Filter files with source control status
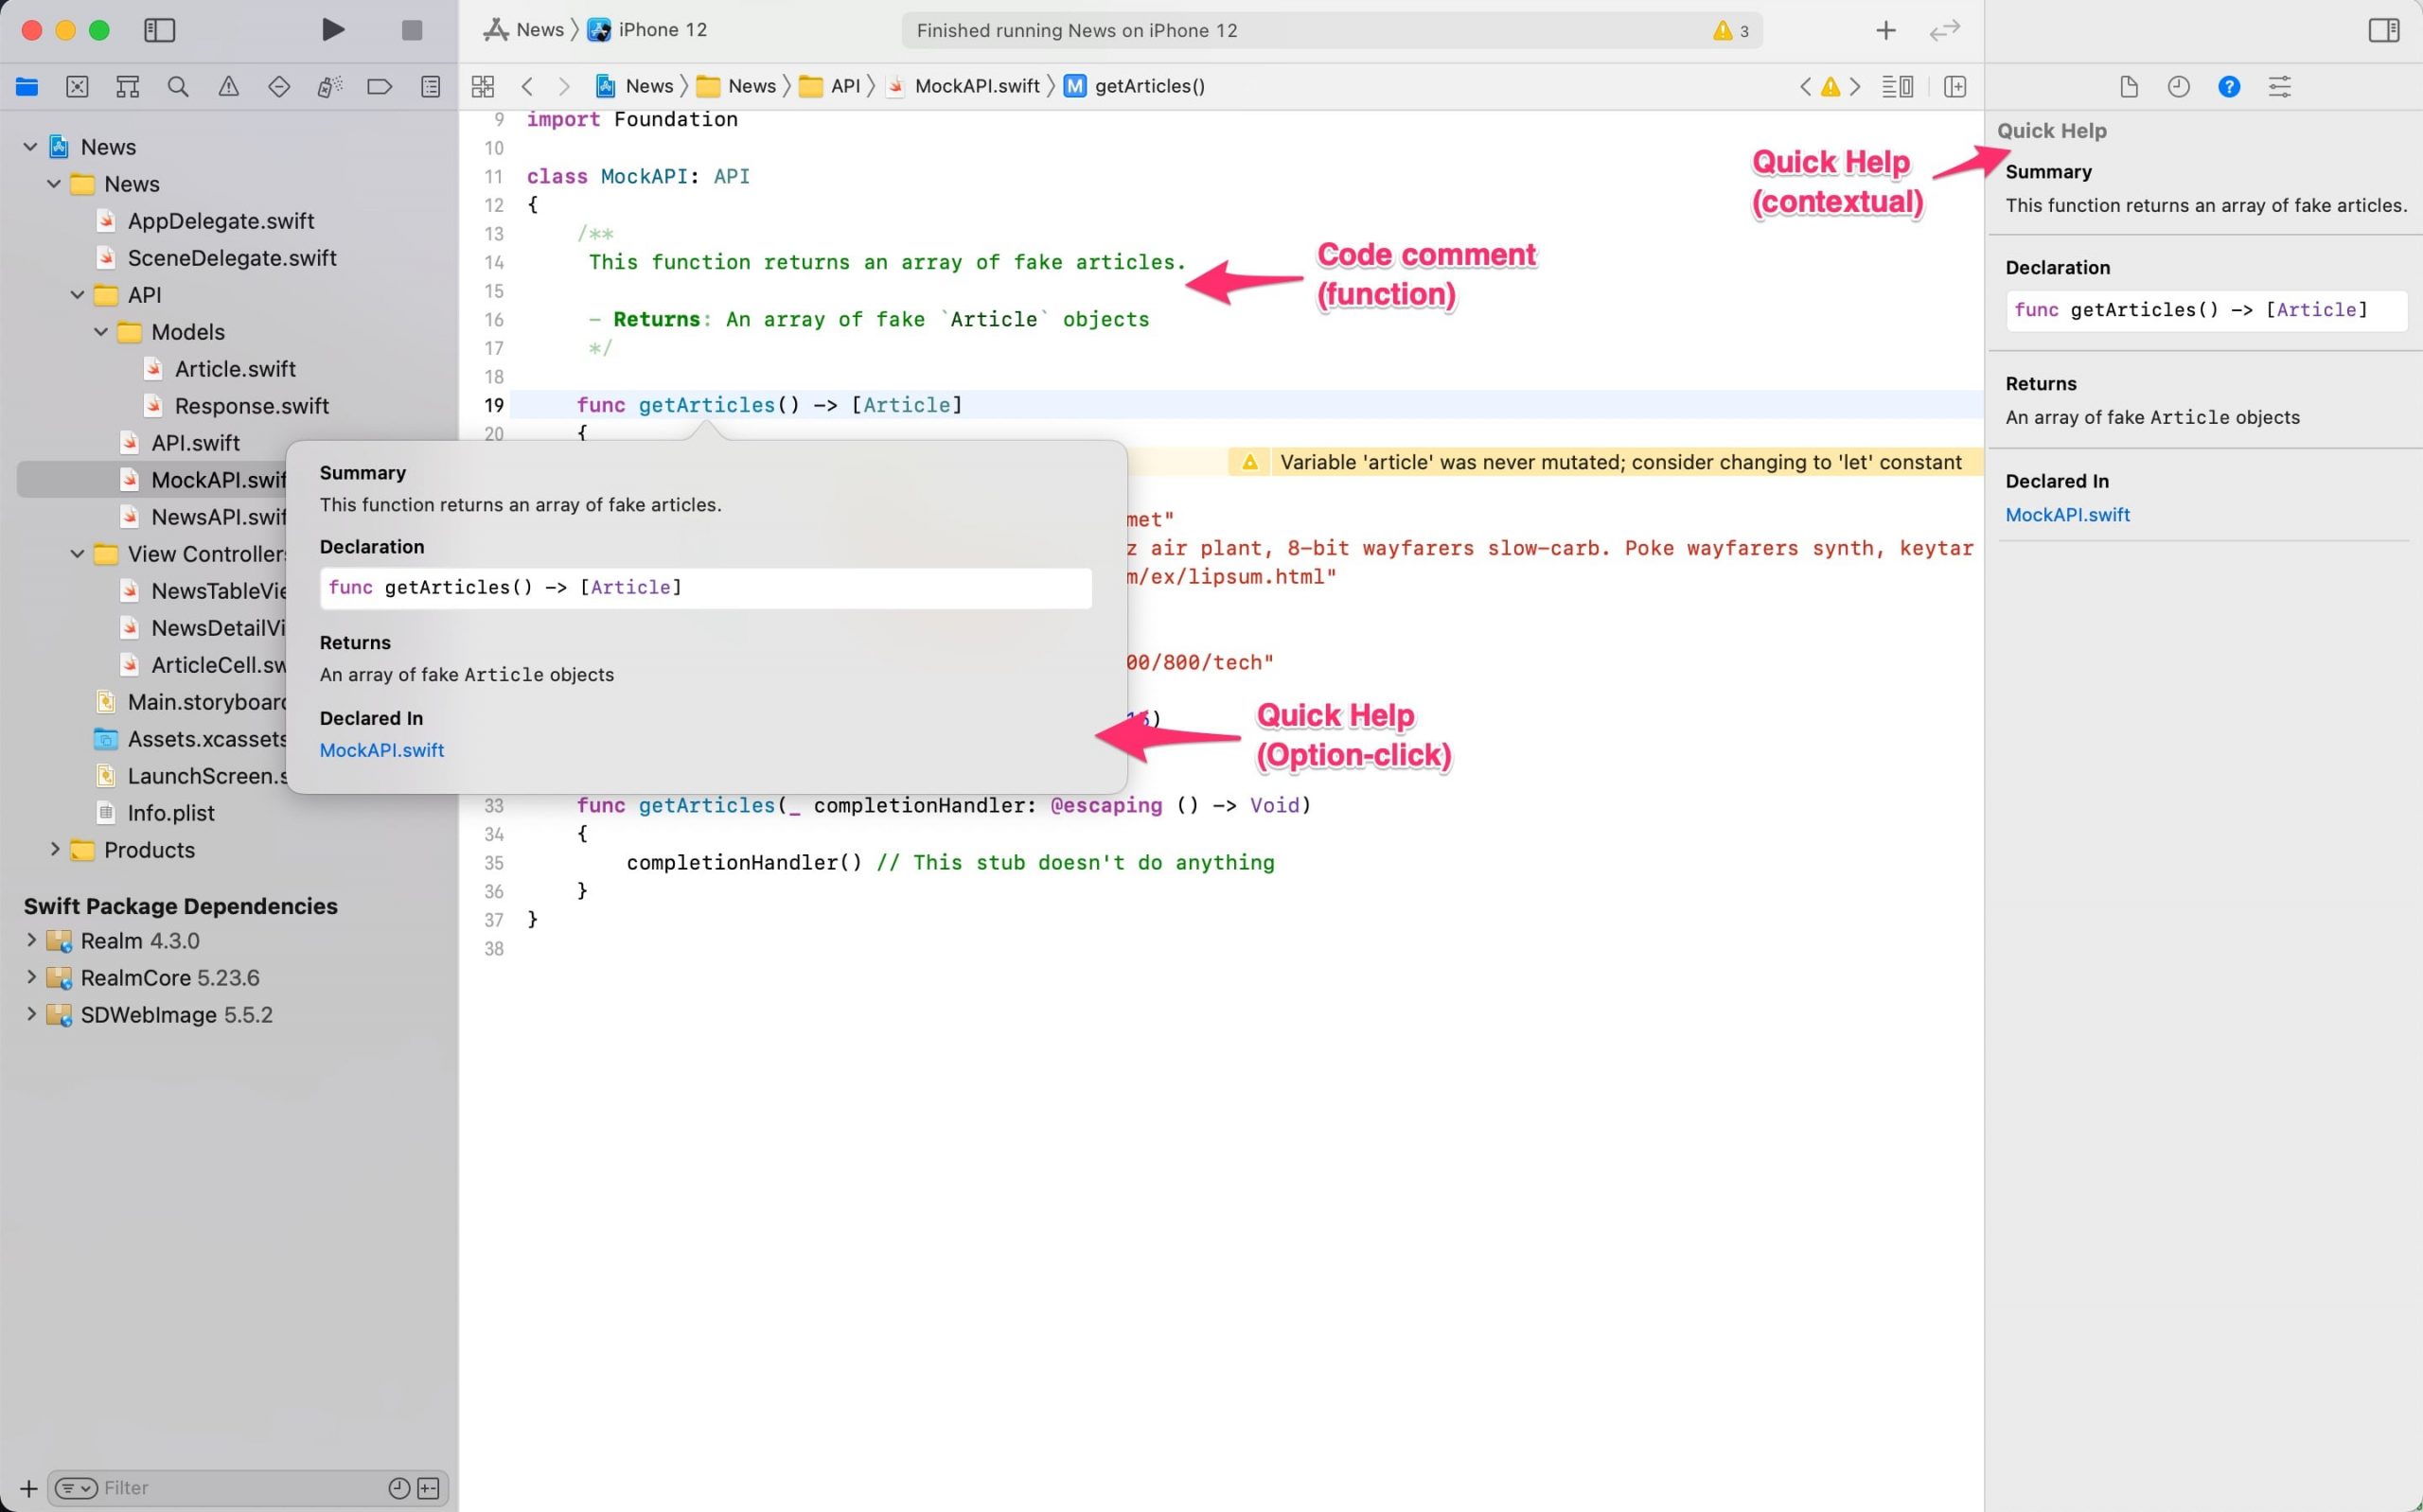The image size is (2423, 1512). pos(429,1488)
